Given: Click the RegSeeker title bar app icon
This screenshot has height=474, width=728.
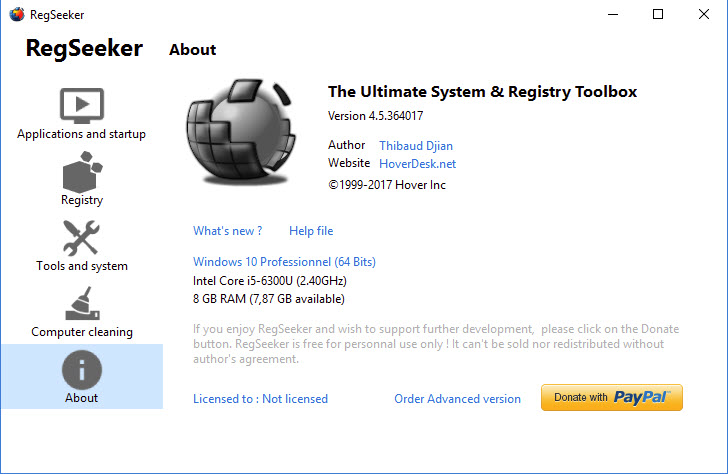Looking at the screenshot, I should coord(17,14).
